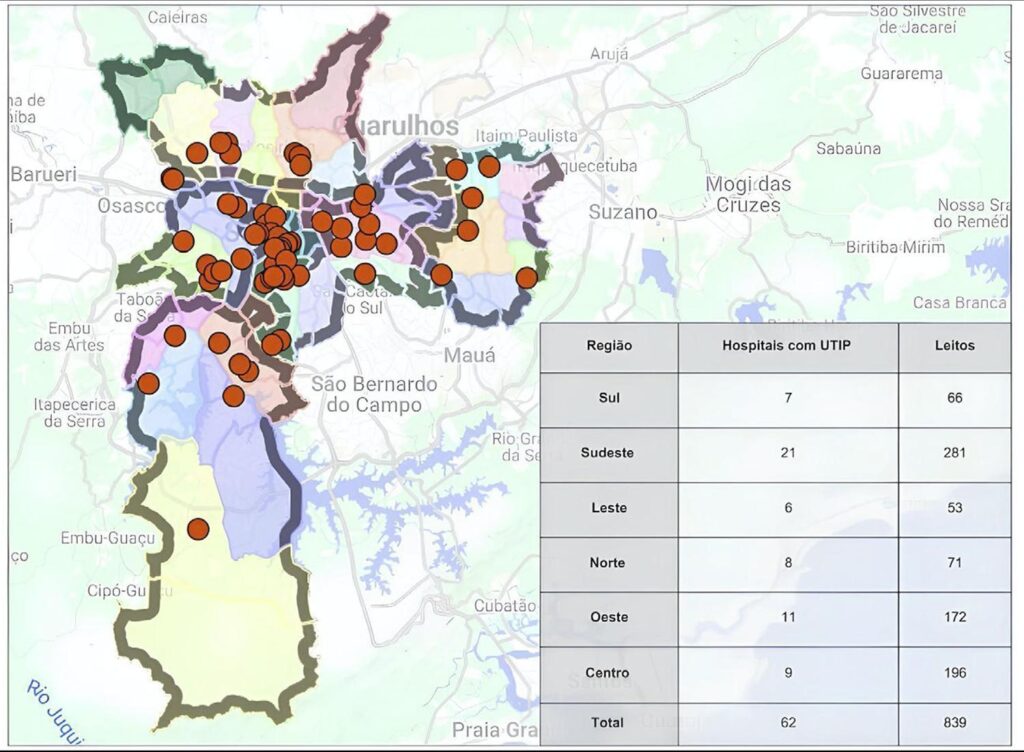The image size is (1024, 752).
Task: Click the Leitos column header
Action: [x=954, y=345]
